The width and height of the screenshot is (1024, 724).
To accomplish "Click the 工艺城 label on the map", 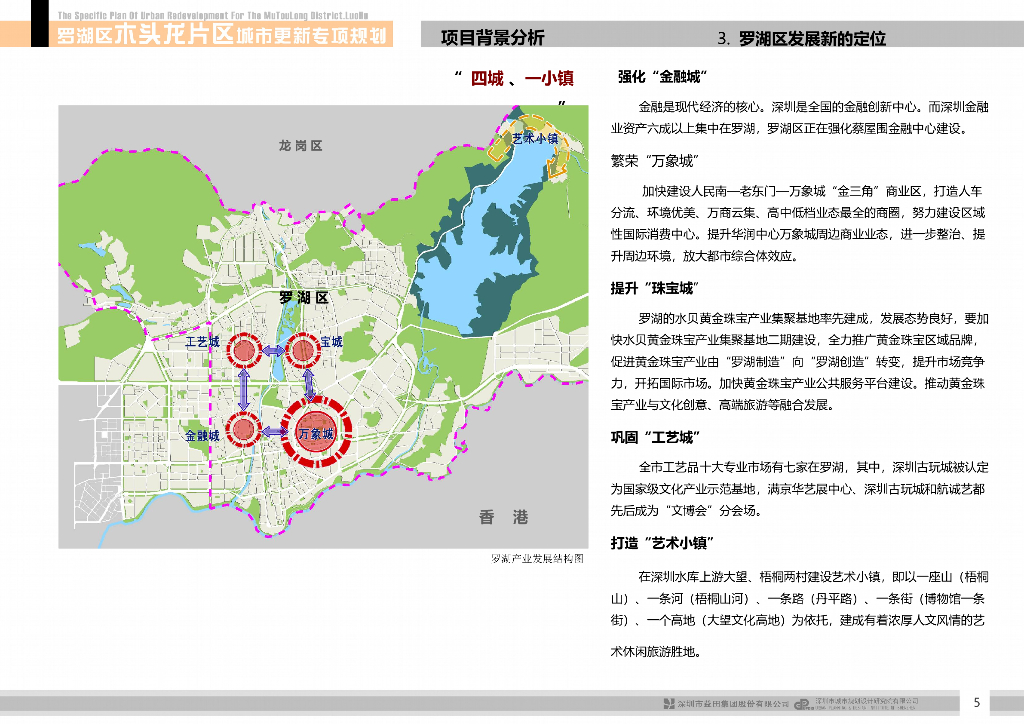I will (x=202, y=342).
